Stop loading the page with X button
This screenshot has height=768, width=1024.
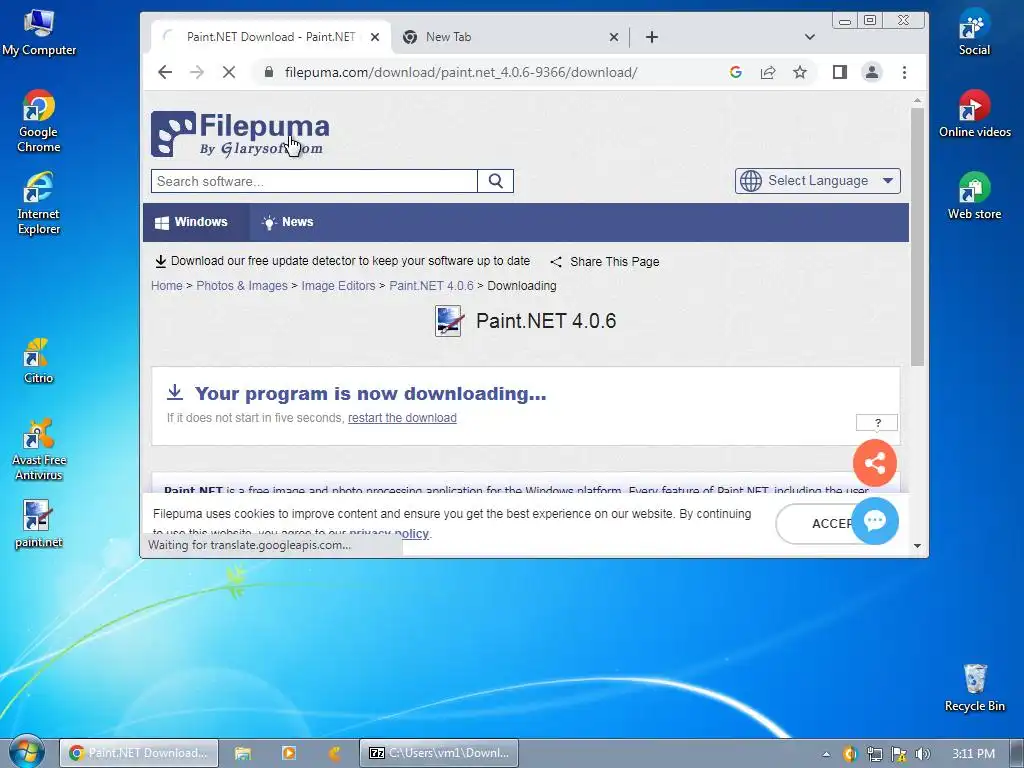coord(229,72)
